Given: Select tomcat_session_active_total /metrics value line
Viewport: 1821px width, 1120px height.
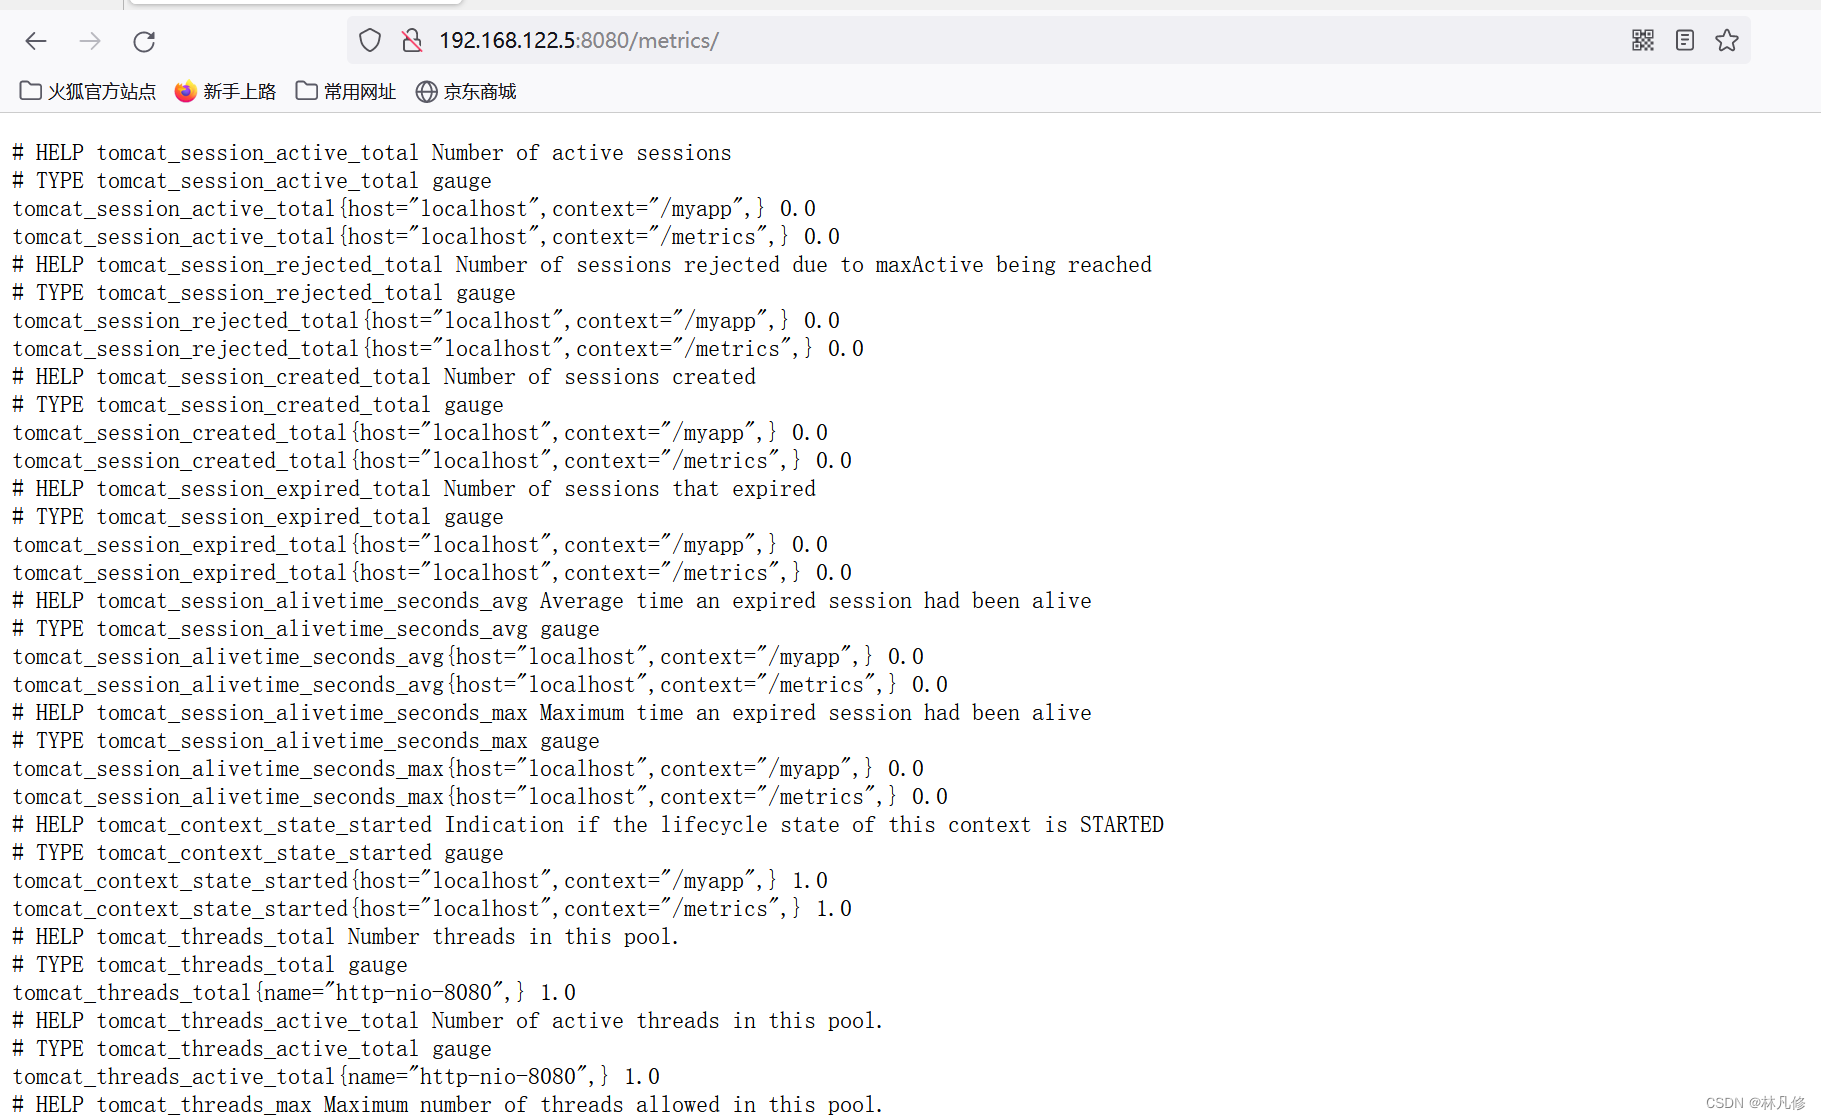Looking at the screenshot, I should pos(426,237).
